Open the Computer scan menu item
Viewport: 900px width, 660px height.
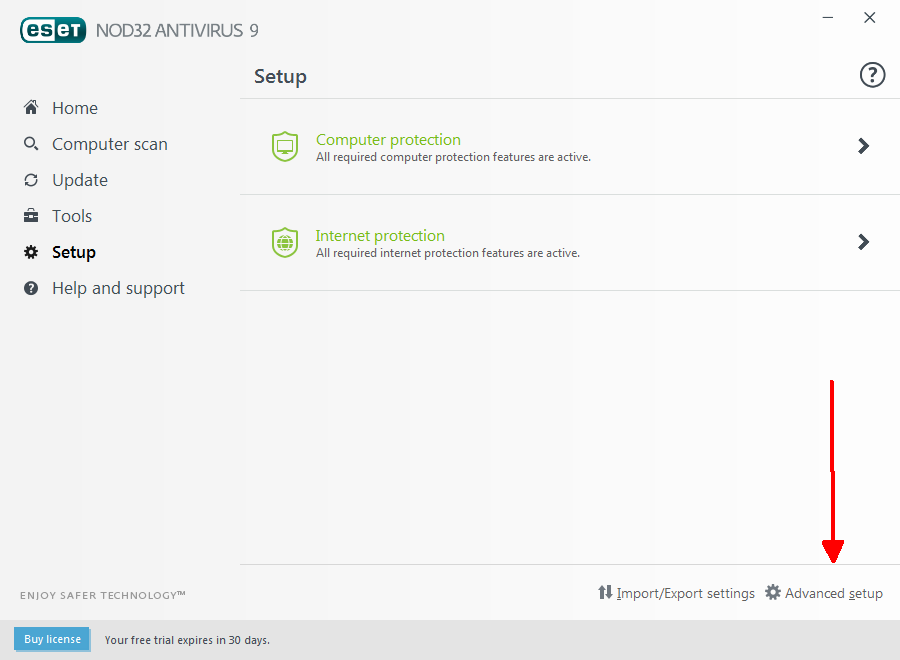coord(110,144)
